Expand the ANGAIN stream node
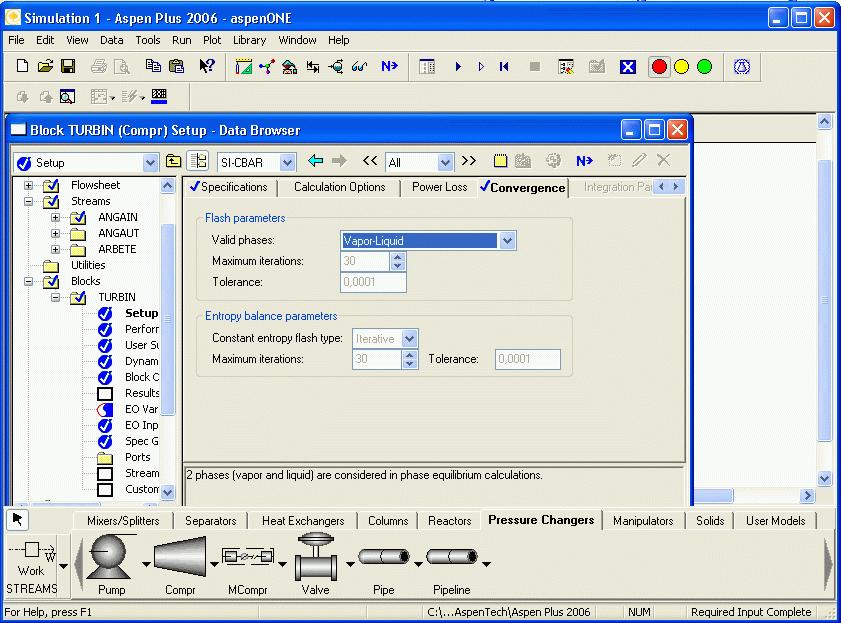Viewport: 841px width, 623px height. [x=55, y=218]
